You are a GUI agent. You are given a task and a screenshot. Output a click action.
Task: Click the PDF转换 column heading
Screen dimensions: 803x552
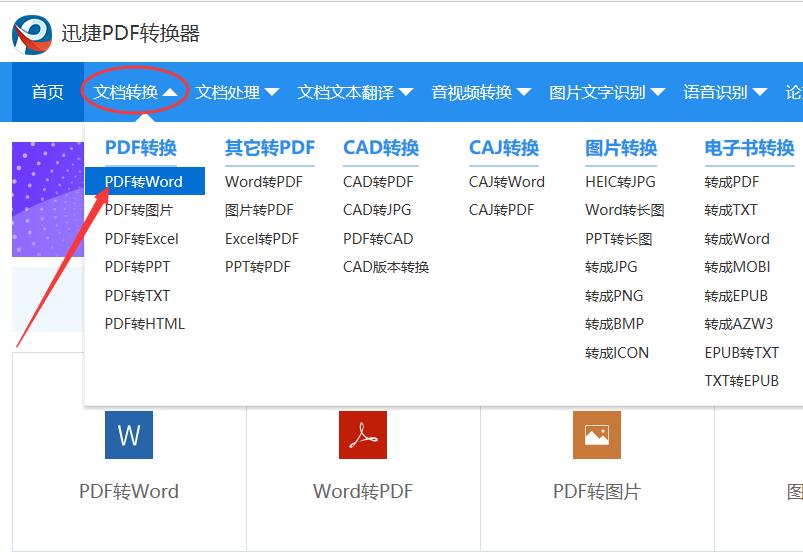pos(141,148)
